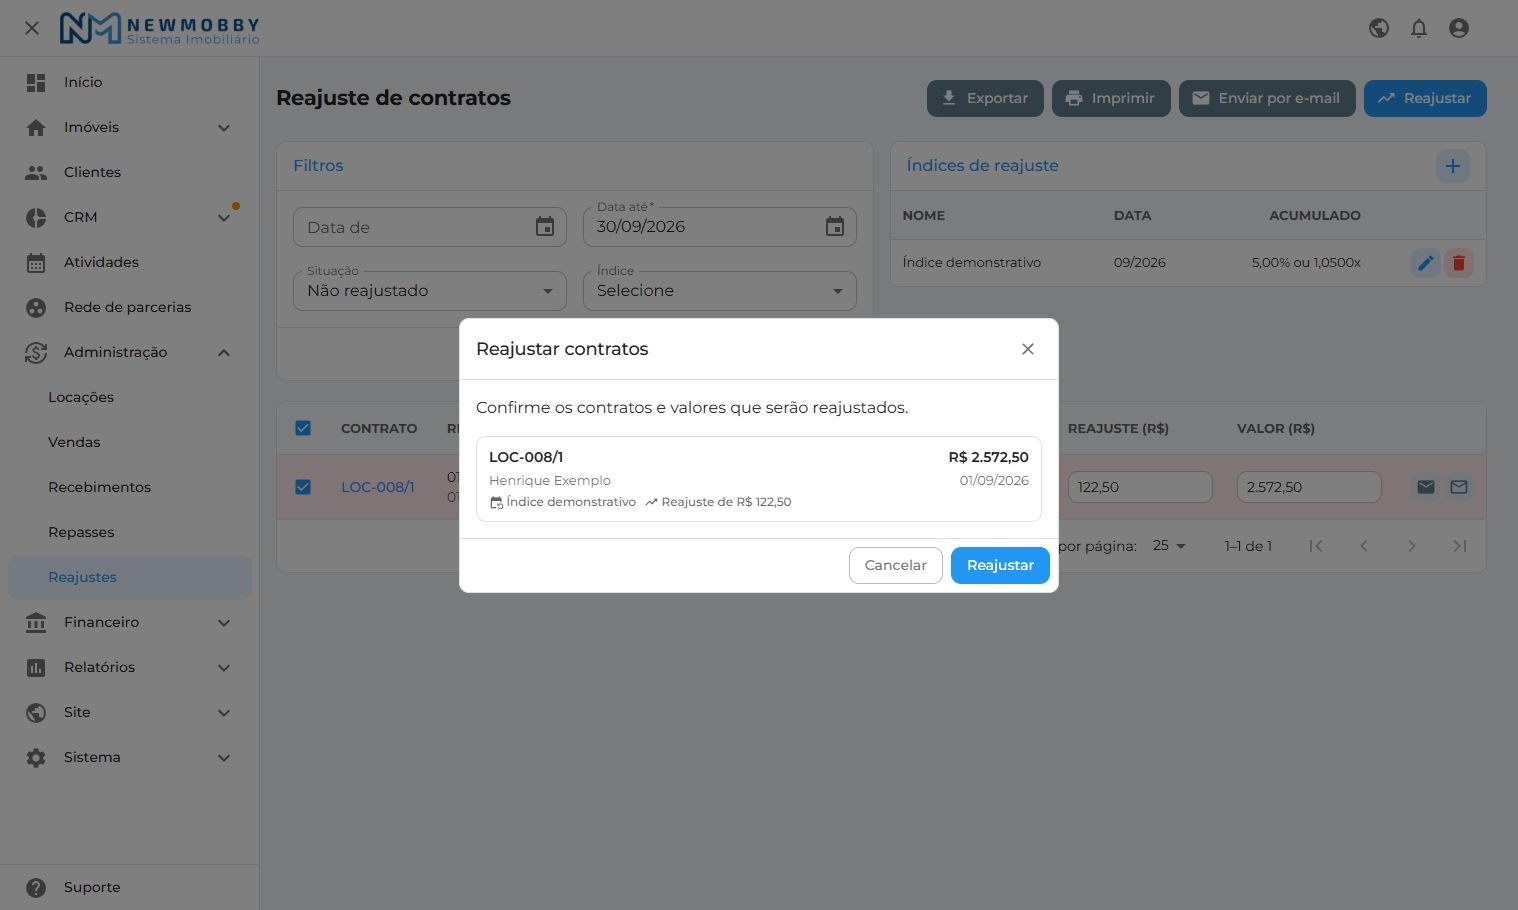Open Repasses submenu item
1518x910 pixels.
[130, 532]
